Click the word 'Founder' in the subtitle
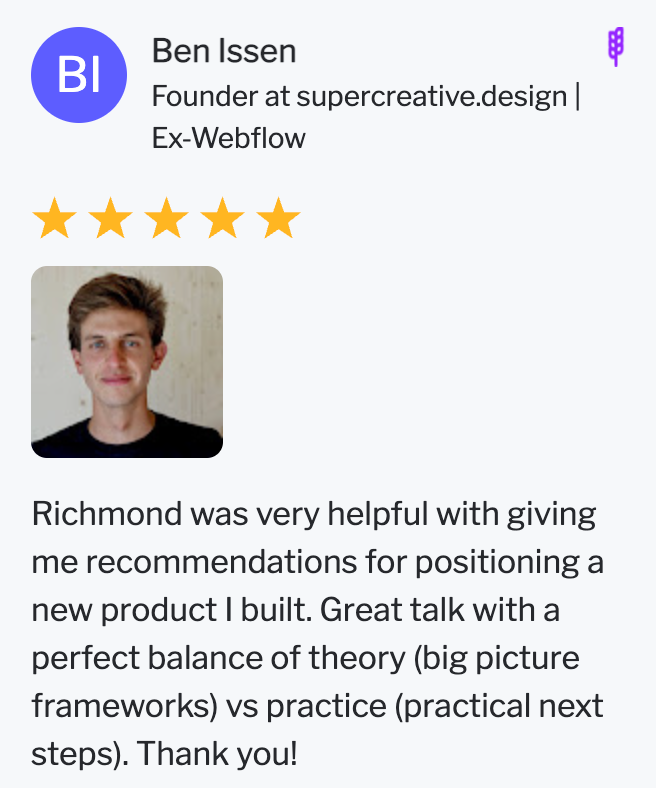Screen dimensions: 656x788 pos(205,96)
